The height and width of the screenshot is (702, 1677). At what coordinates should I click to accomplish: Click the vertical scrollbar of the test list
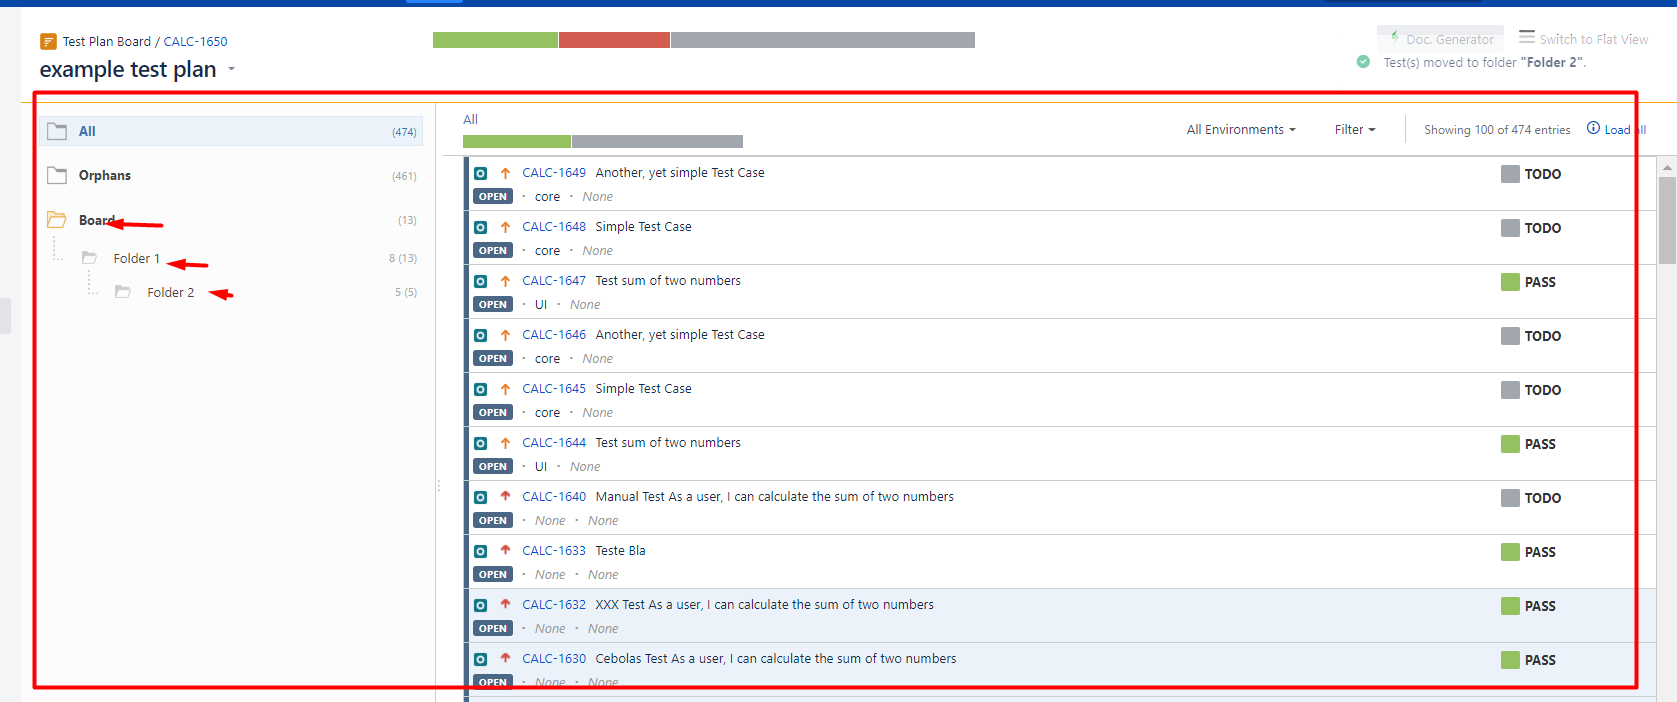point(1666,220)
